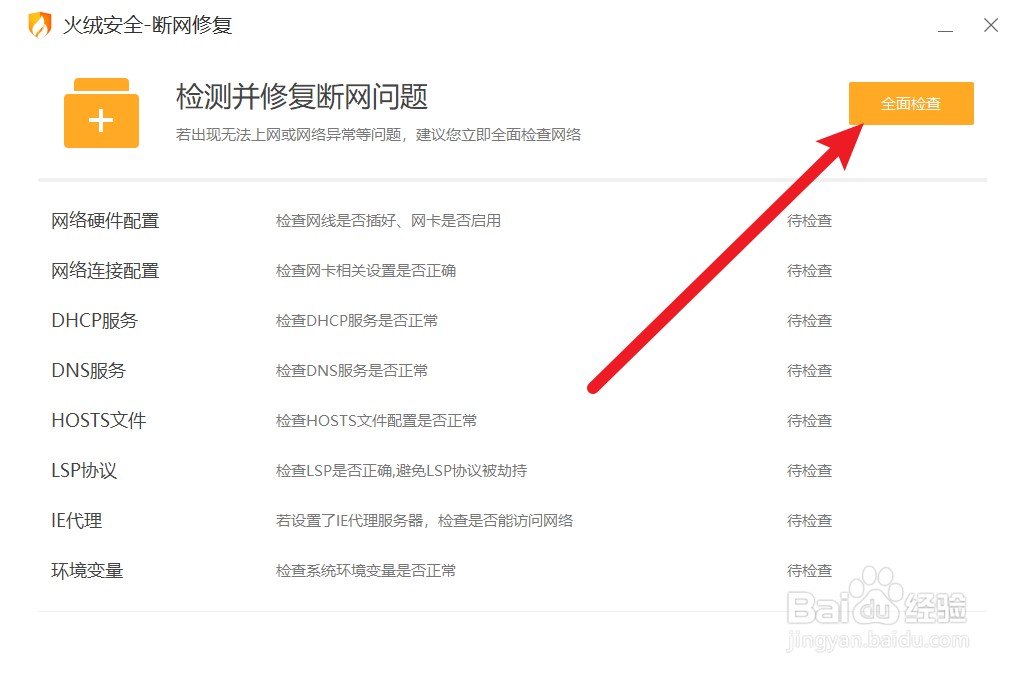
Task: Select the 环境变量 check item
Action: (88, 570)
